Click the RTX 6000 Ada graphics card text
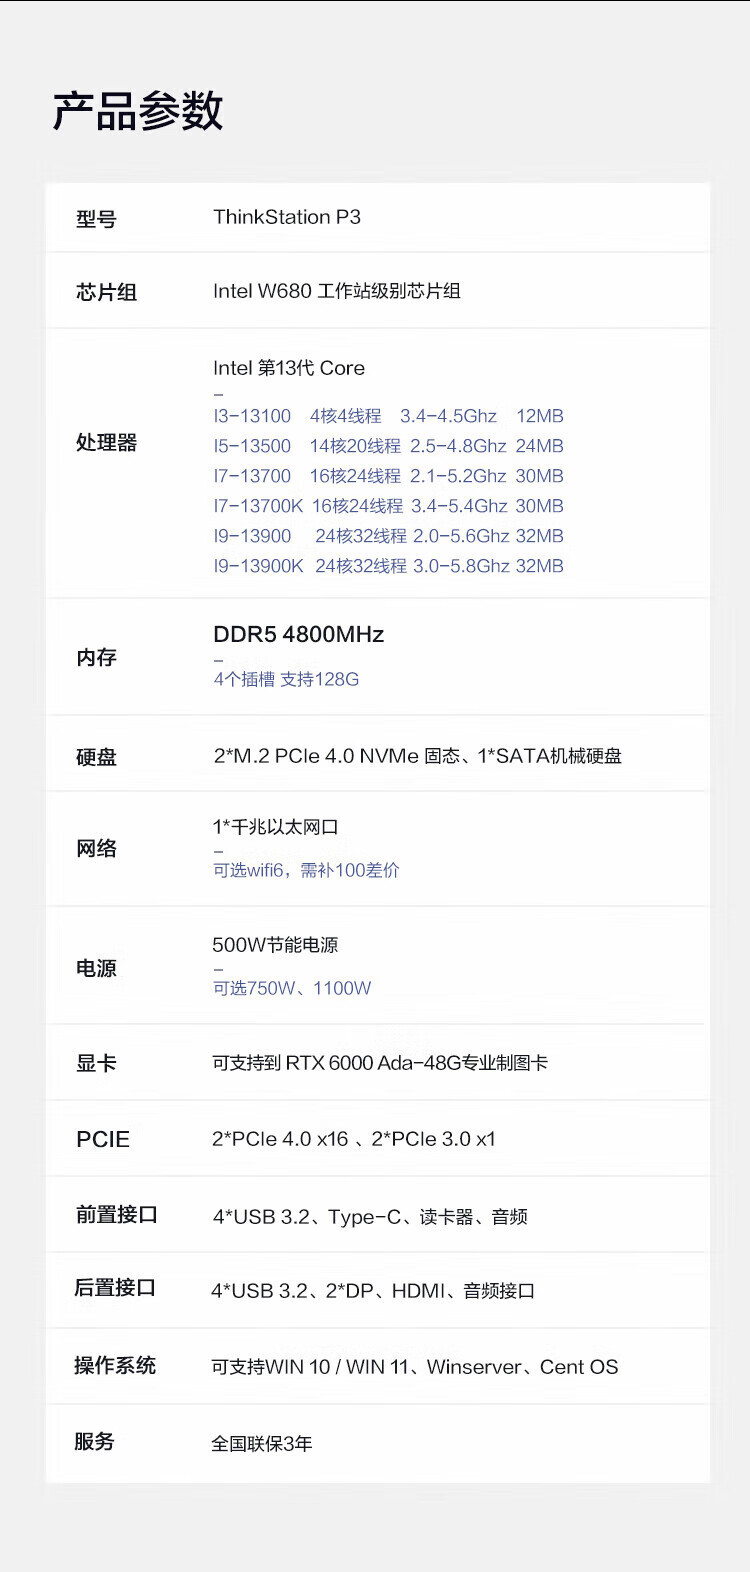The width and height of the screenshot is (750, 1572). 380,1063
